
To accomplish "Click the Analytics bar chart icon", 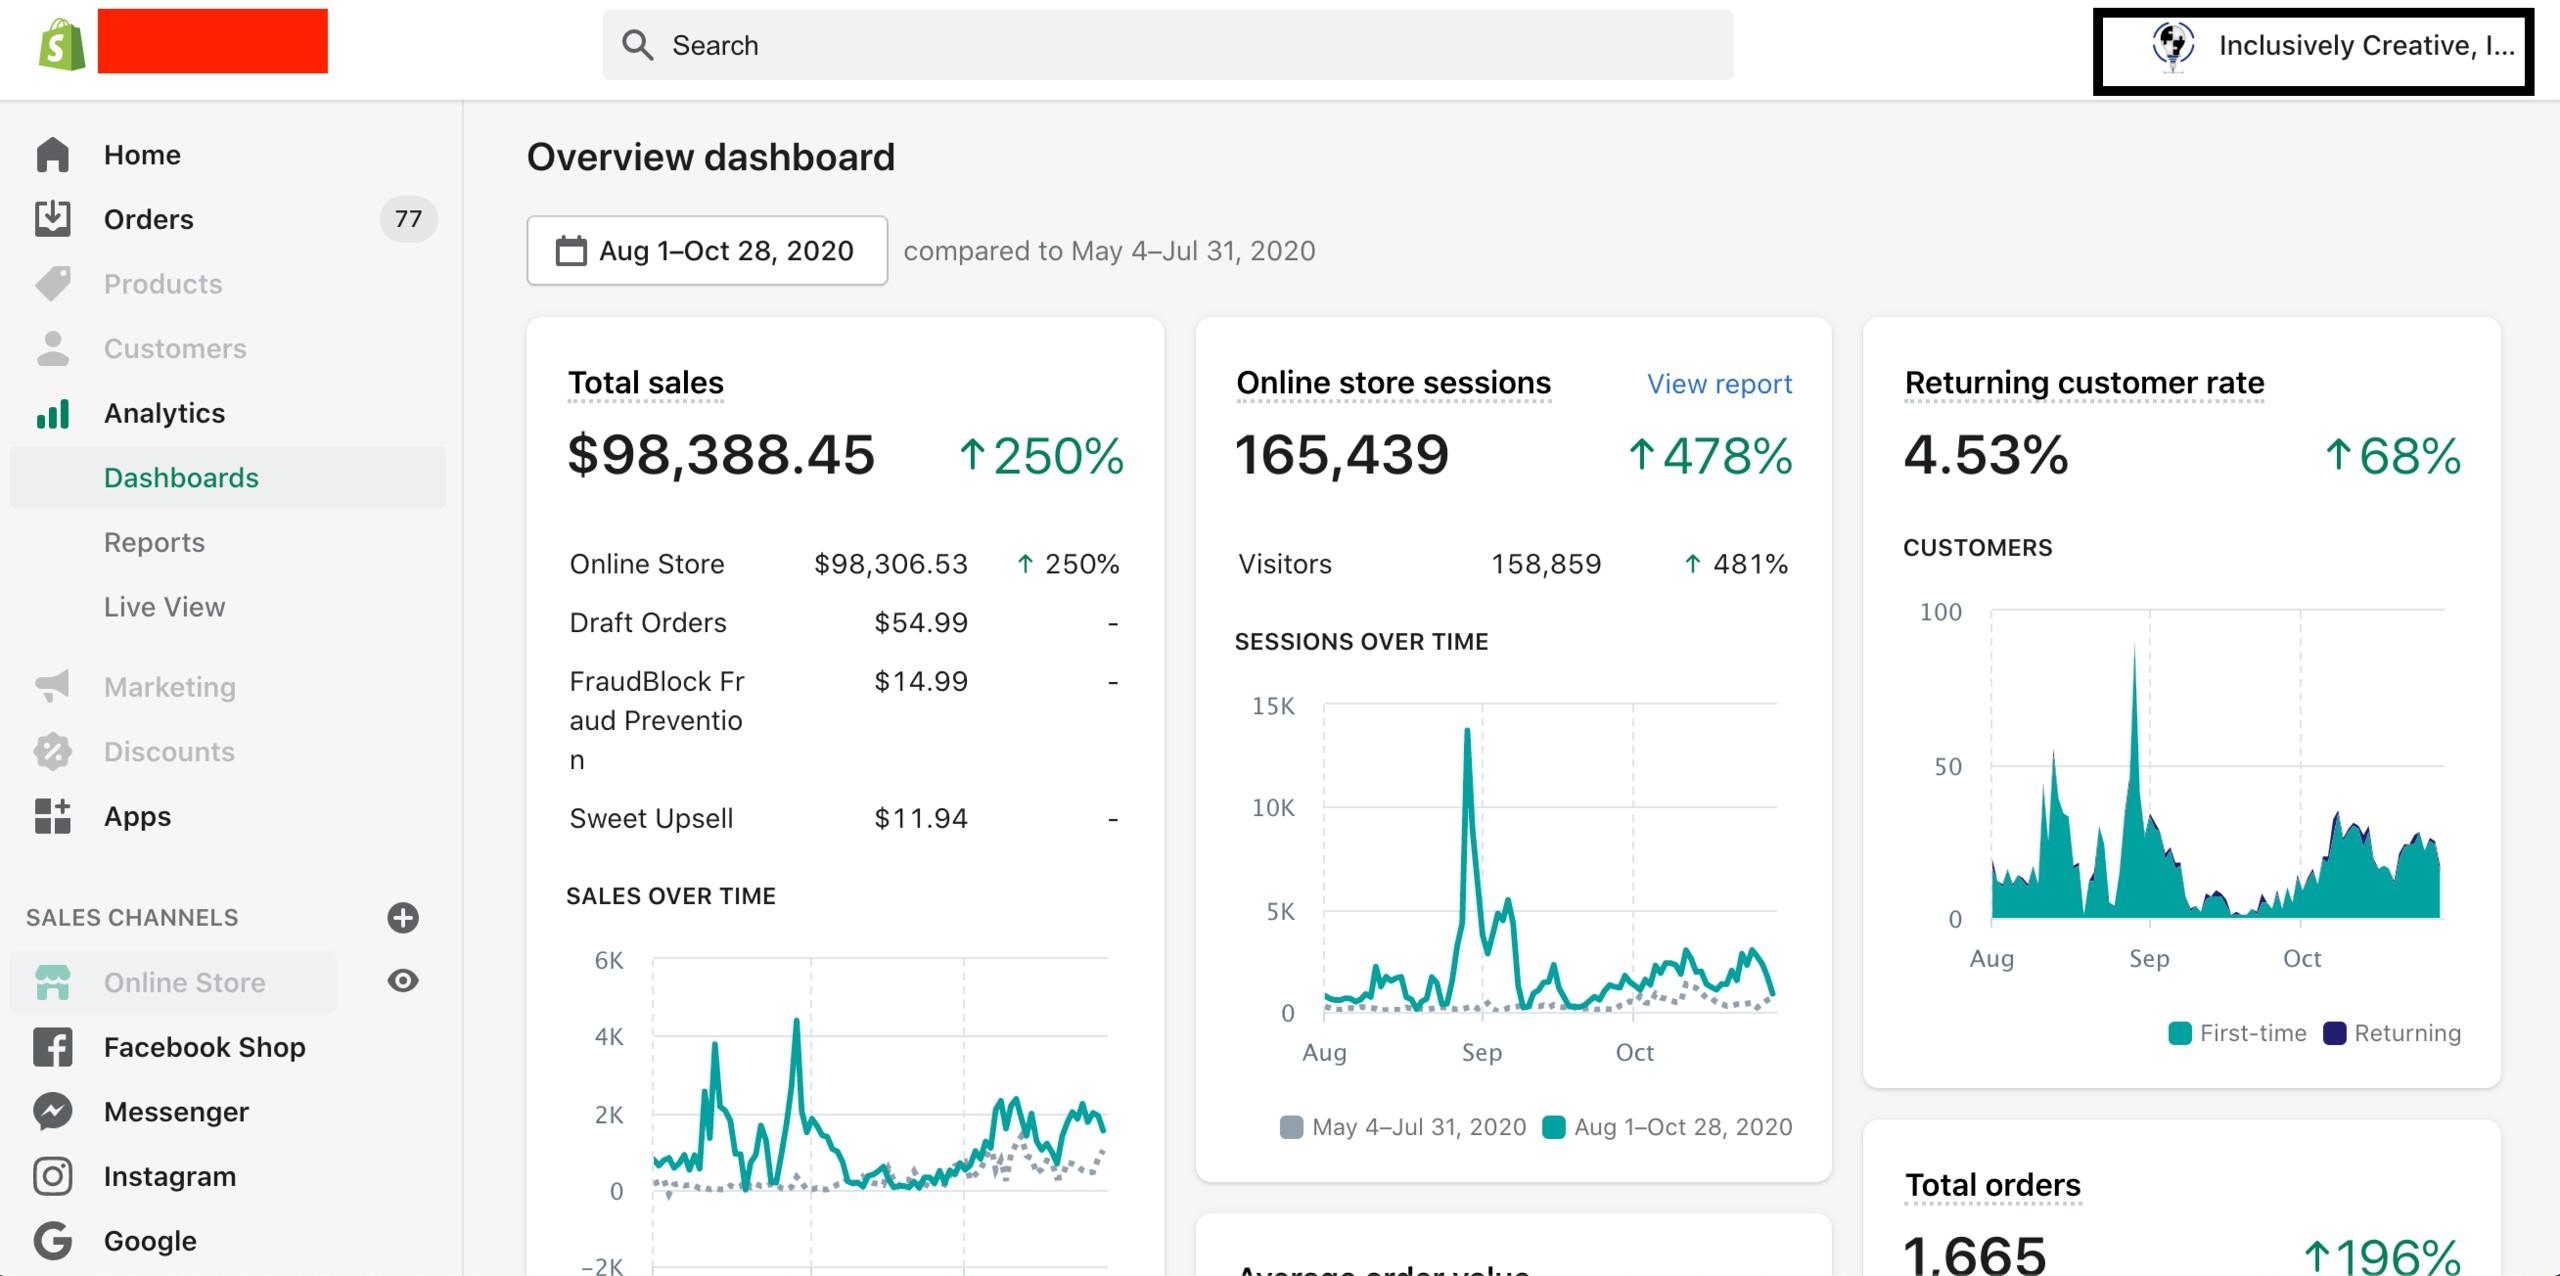I will point(52,413).
